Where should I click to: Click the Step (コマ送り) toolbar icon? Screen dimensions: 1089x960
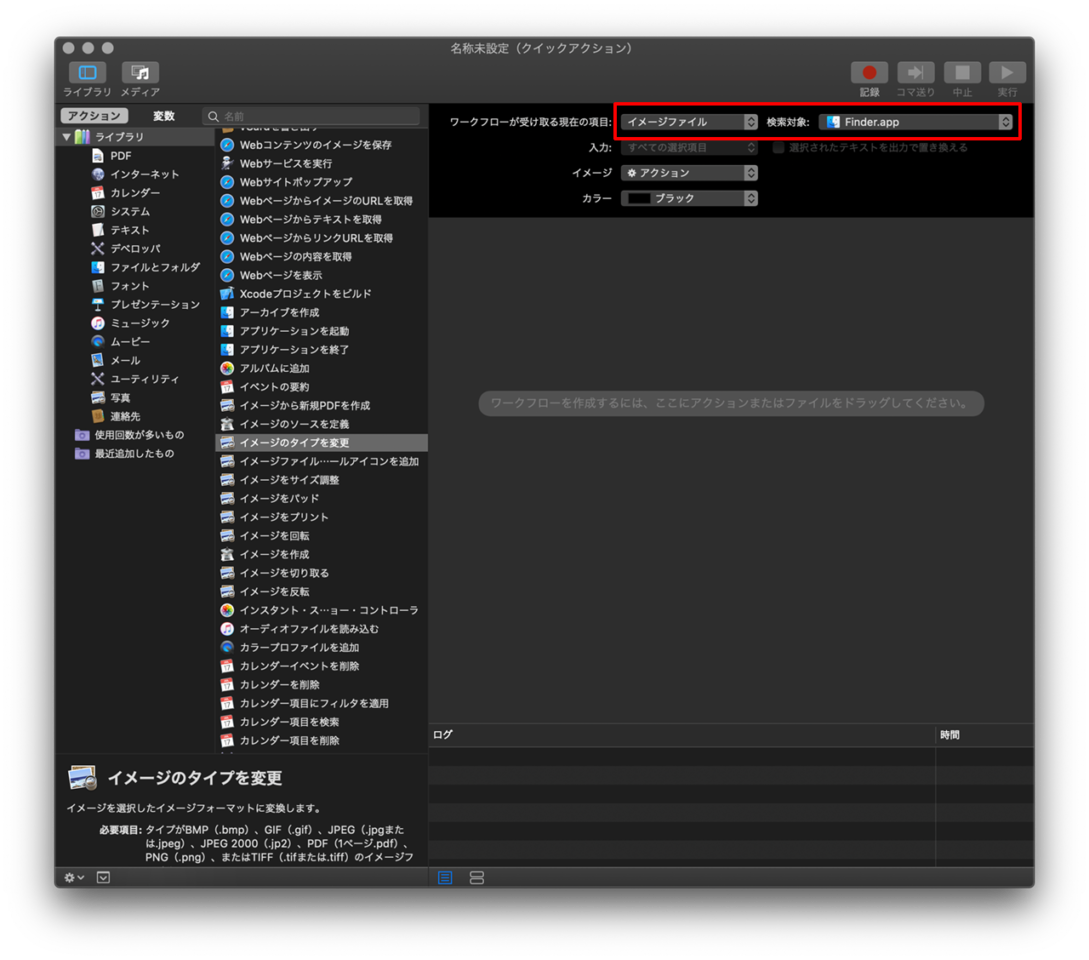point(915,73)
